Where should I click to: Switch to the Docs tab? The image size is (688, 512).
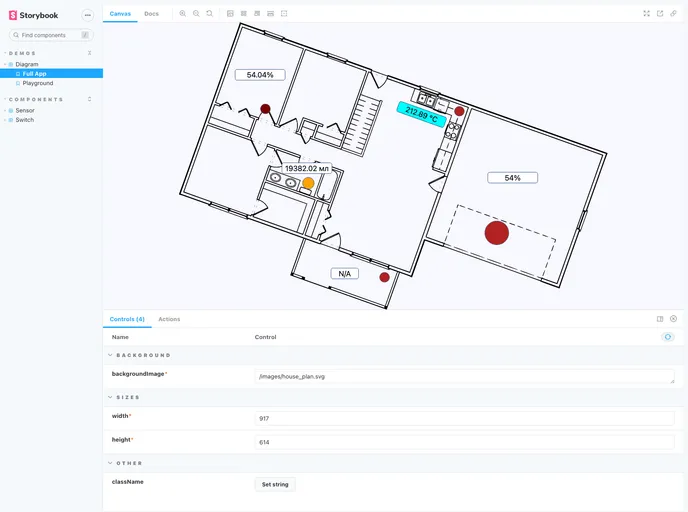click(151, 14)
